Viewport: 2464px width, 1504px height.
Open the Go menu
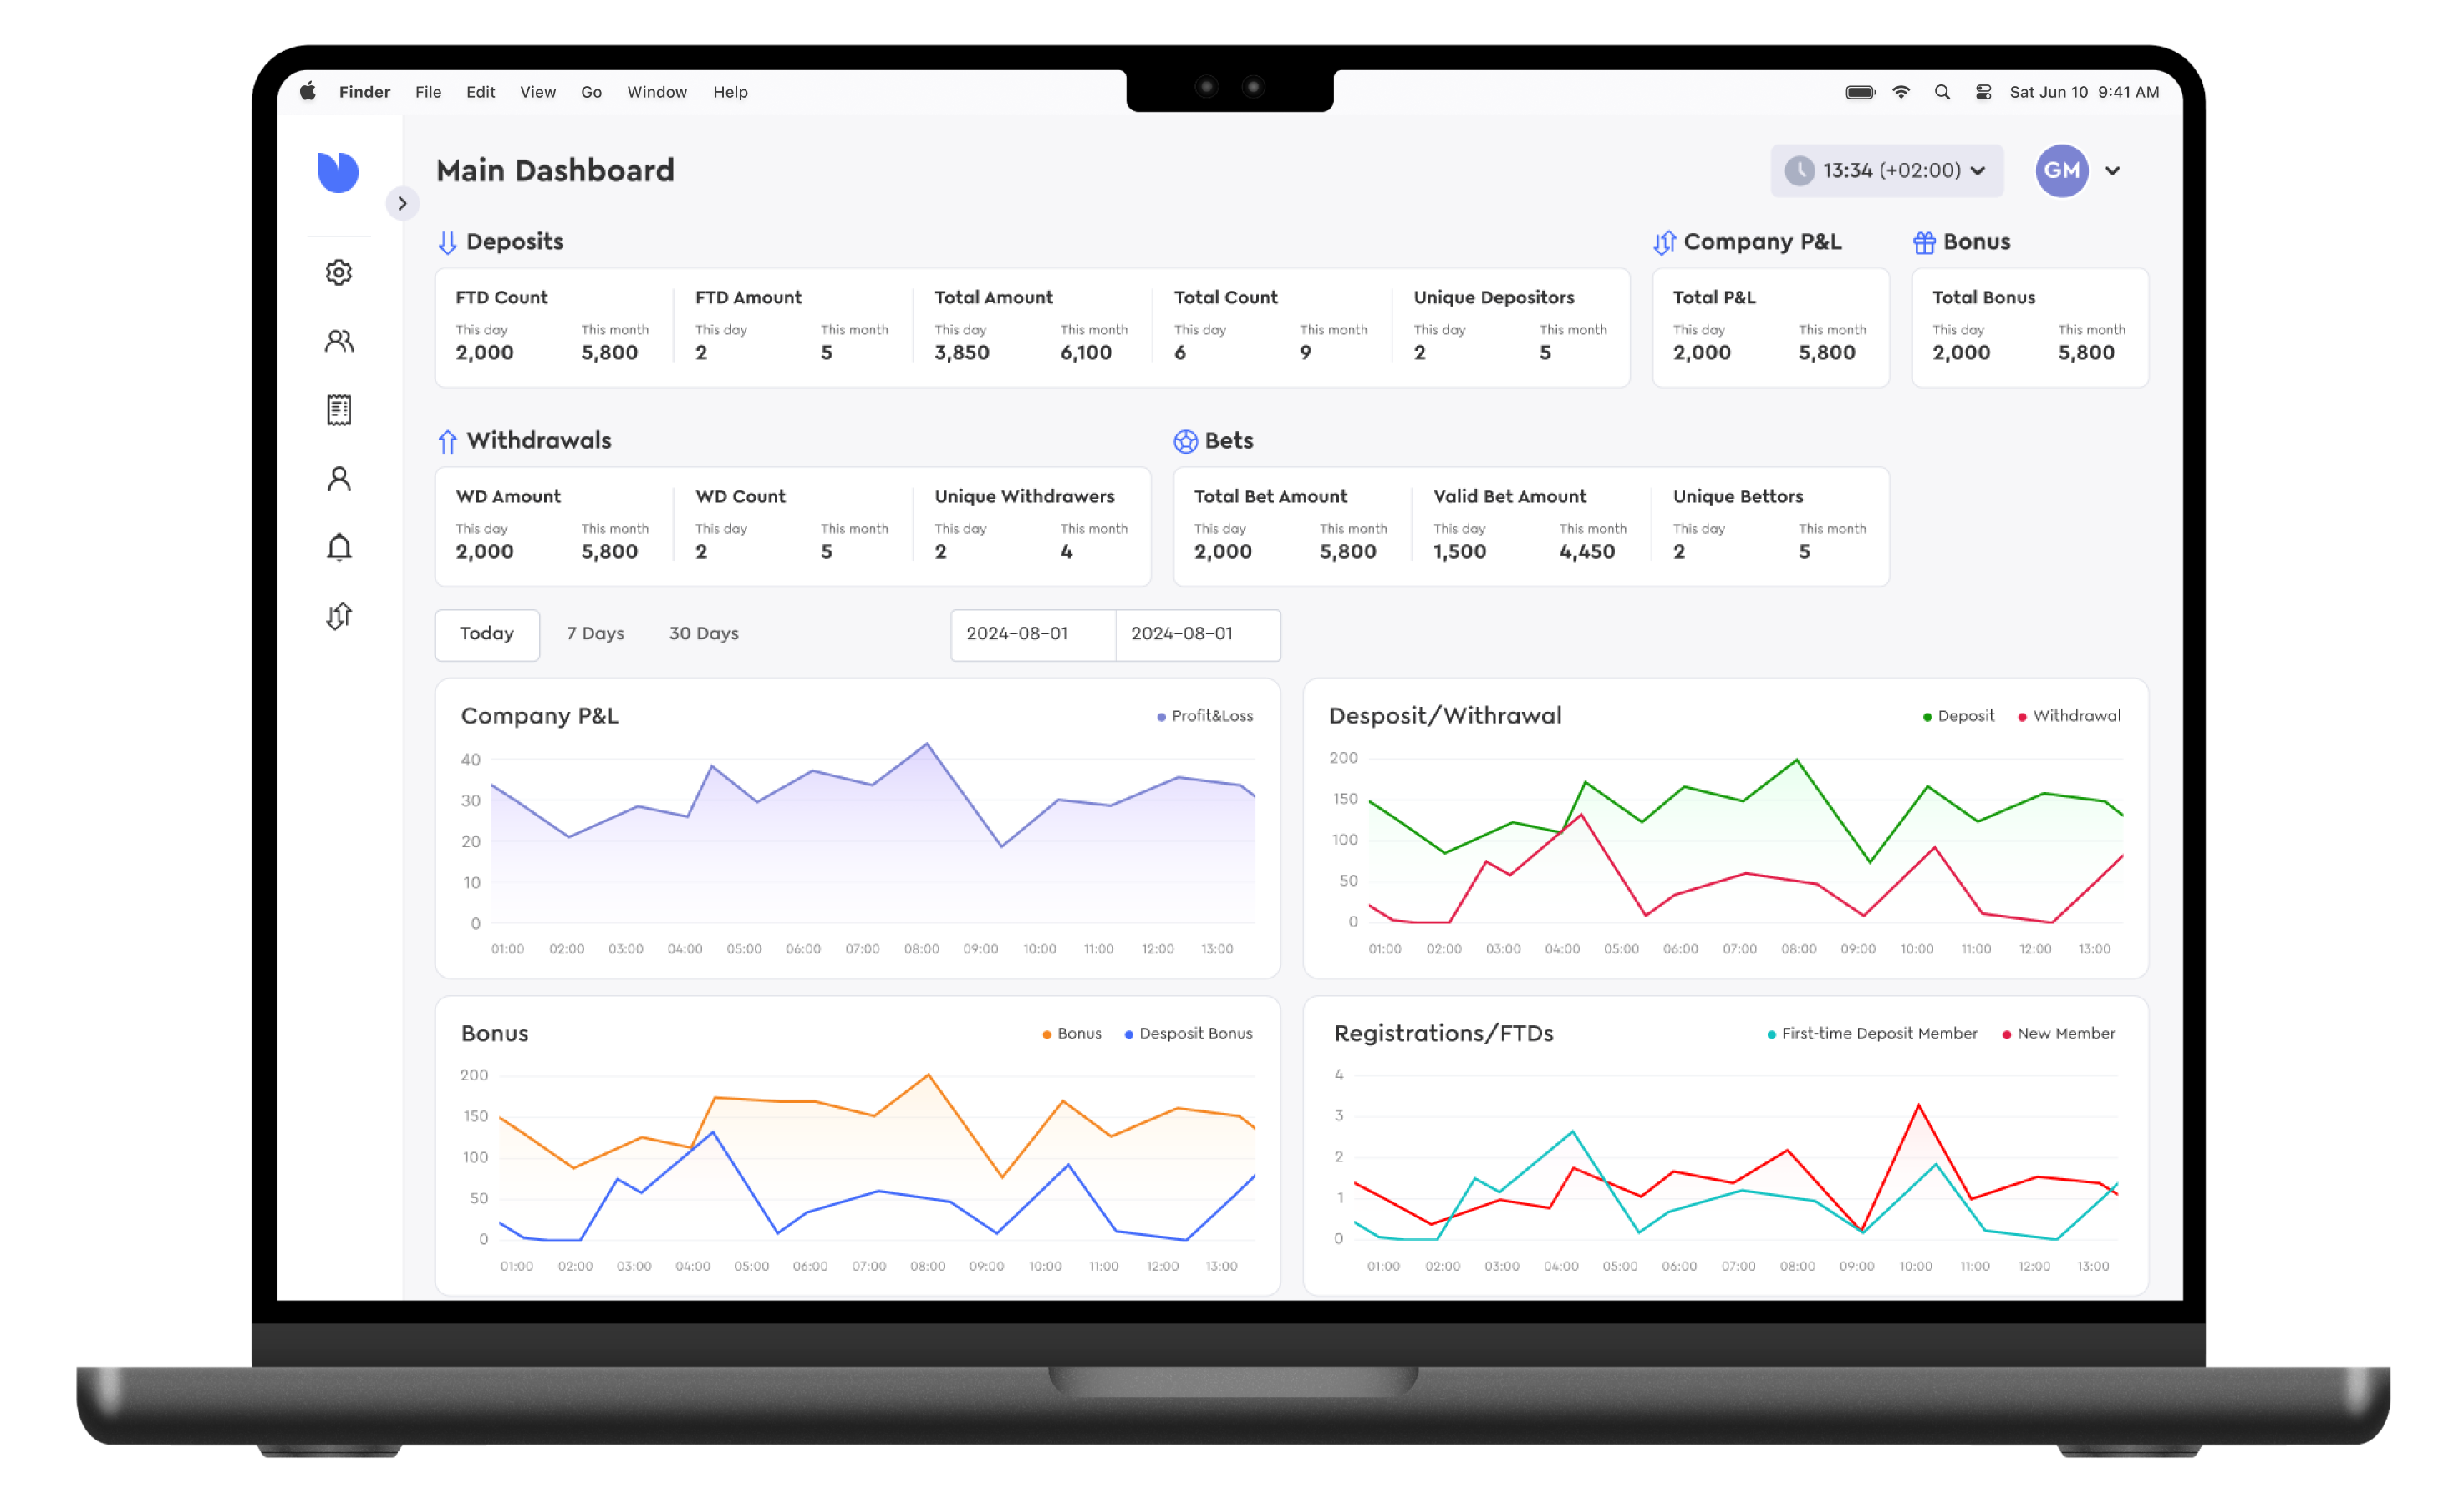click(591, 92)
